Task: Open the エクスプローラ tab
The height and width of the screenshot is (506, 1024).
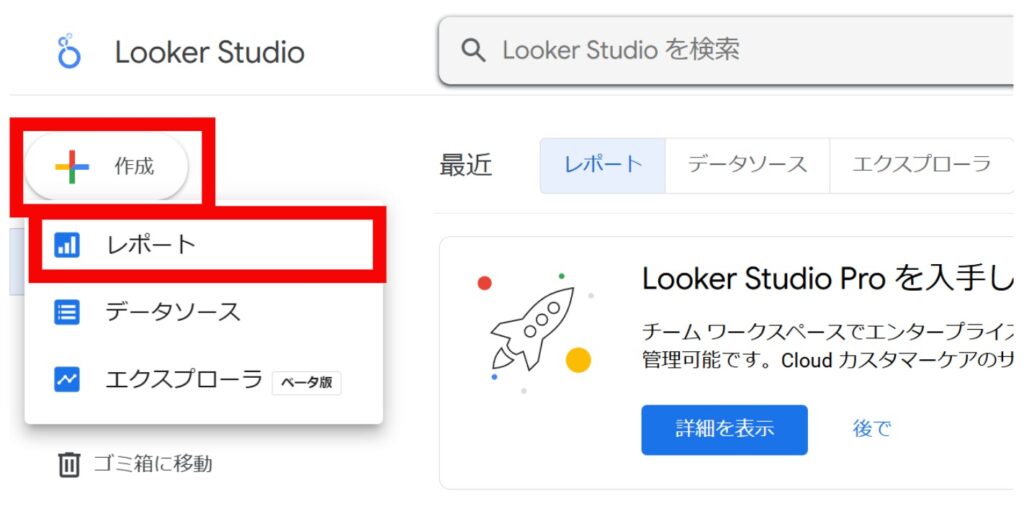Action: pyautogui.click(x=920, y=165)
